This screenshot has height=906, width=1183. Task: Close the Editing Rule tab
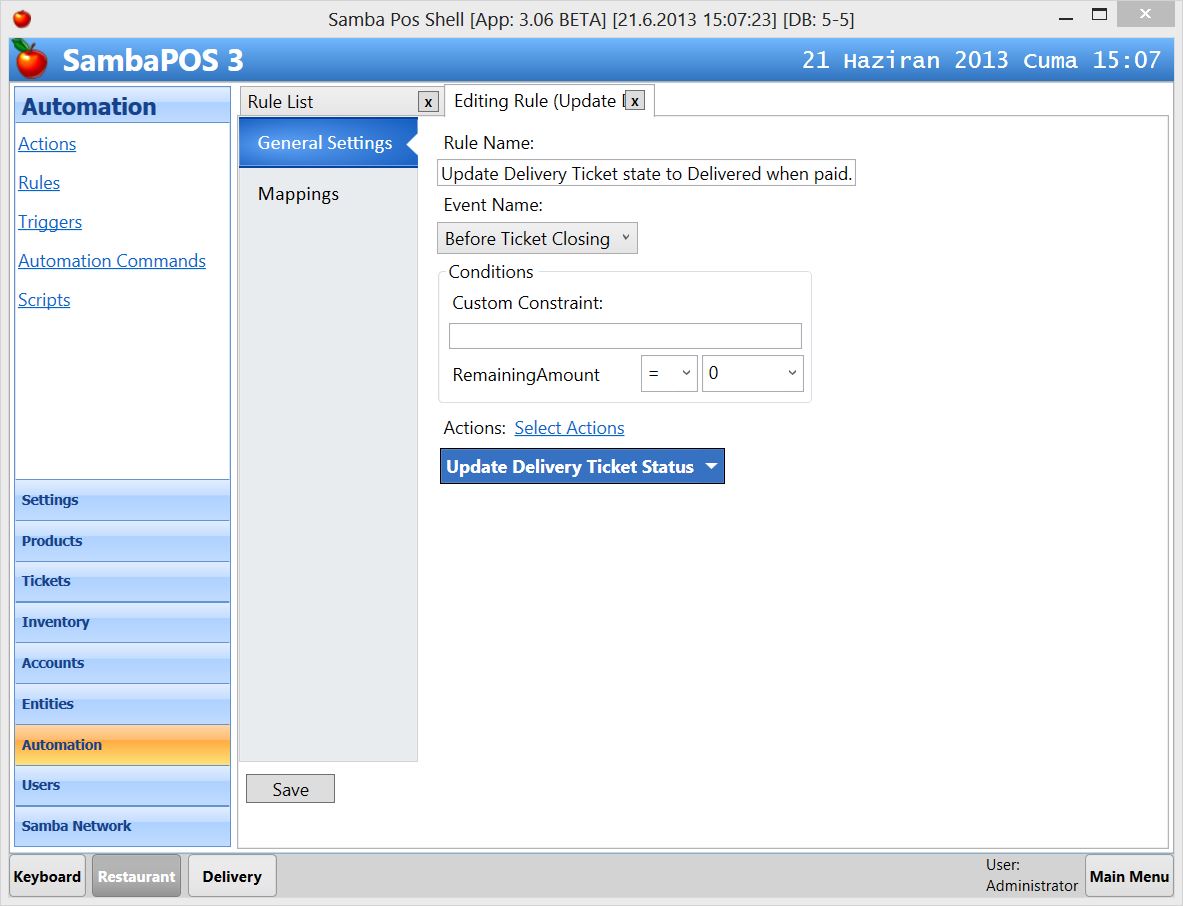point(634,100)
